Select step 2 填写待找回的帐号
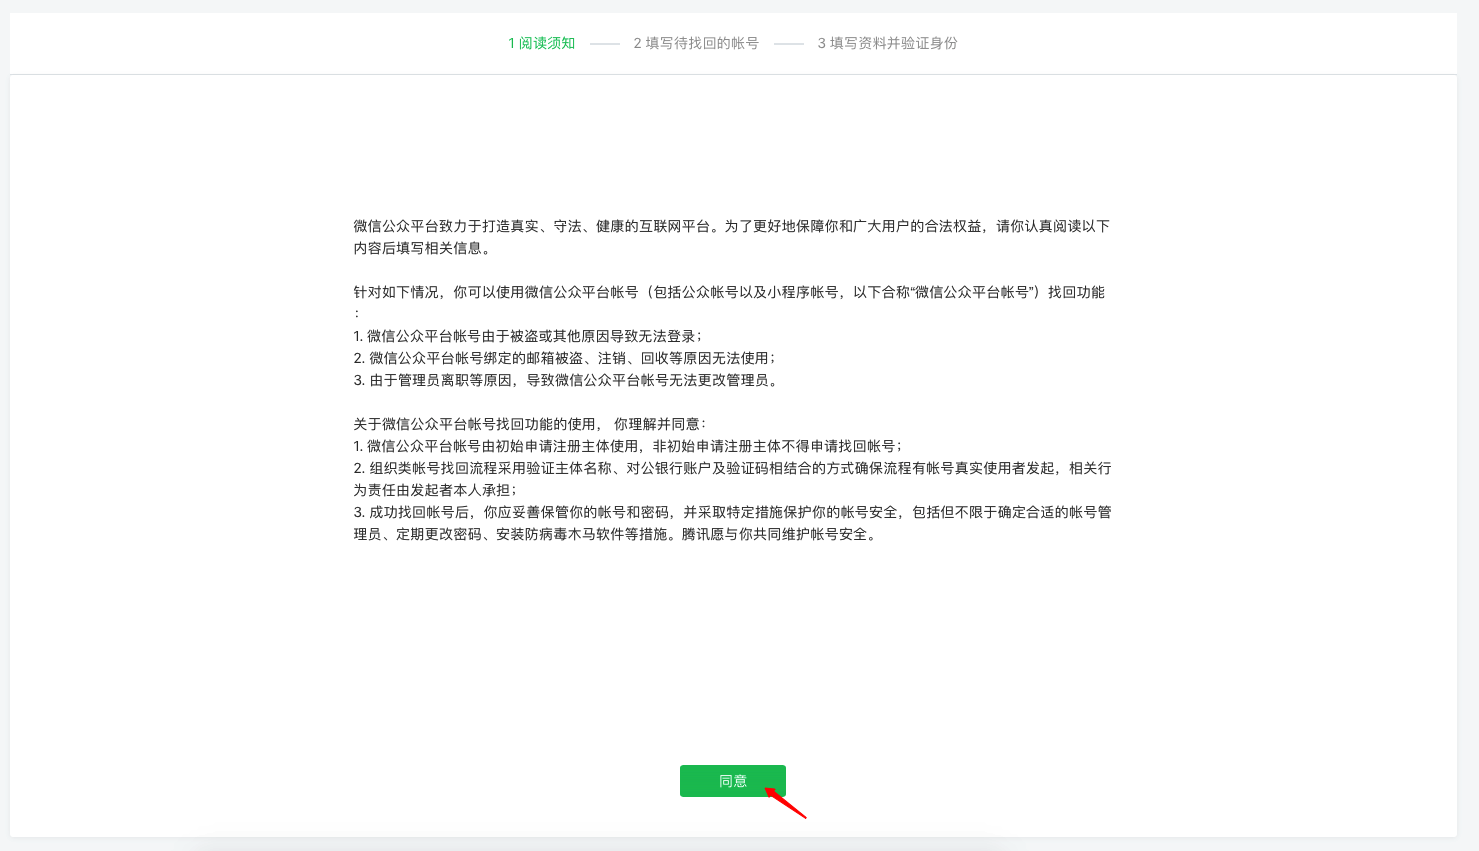1479x851 pixels. point(696,43)
